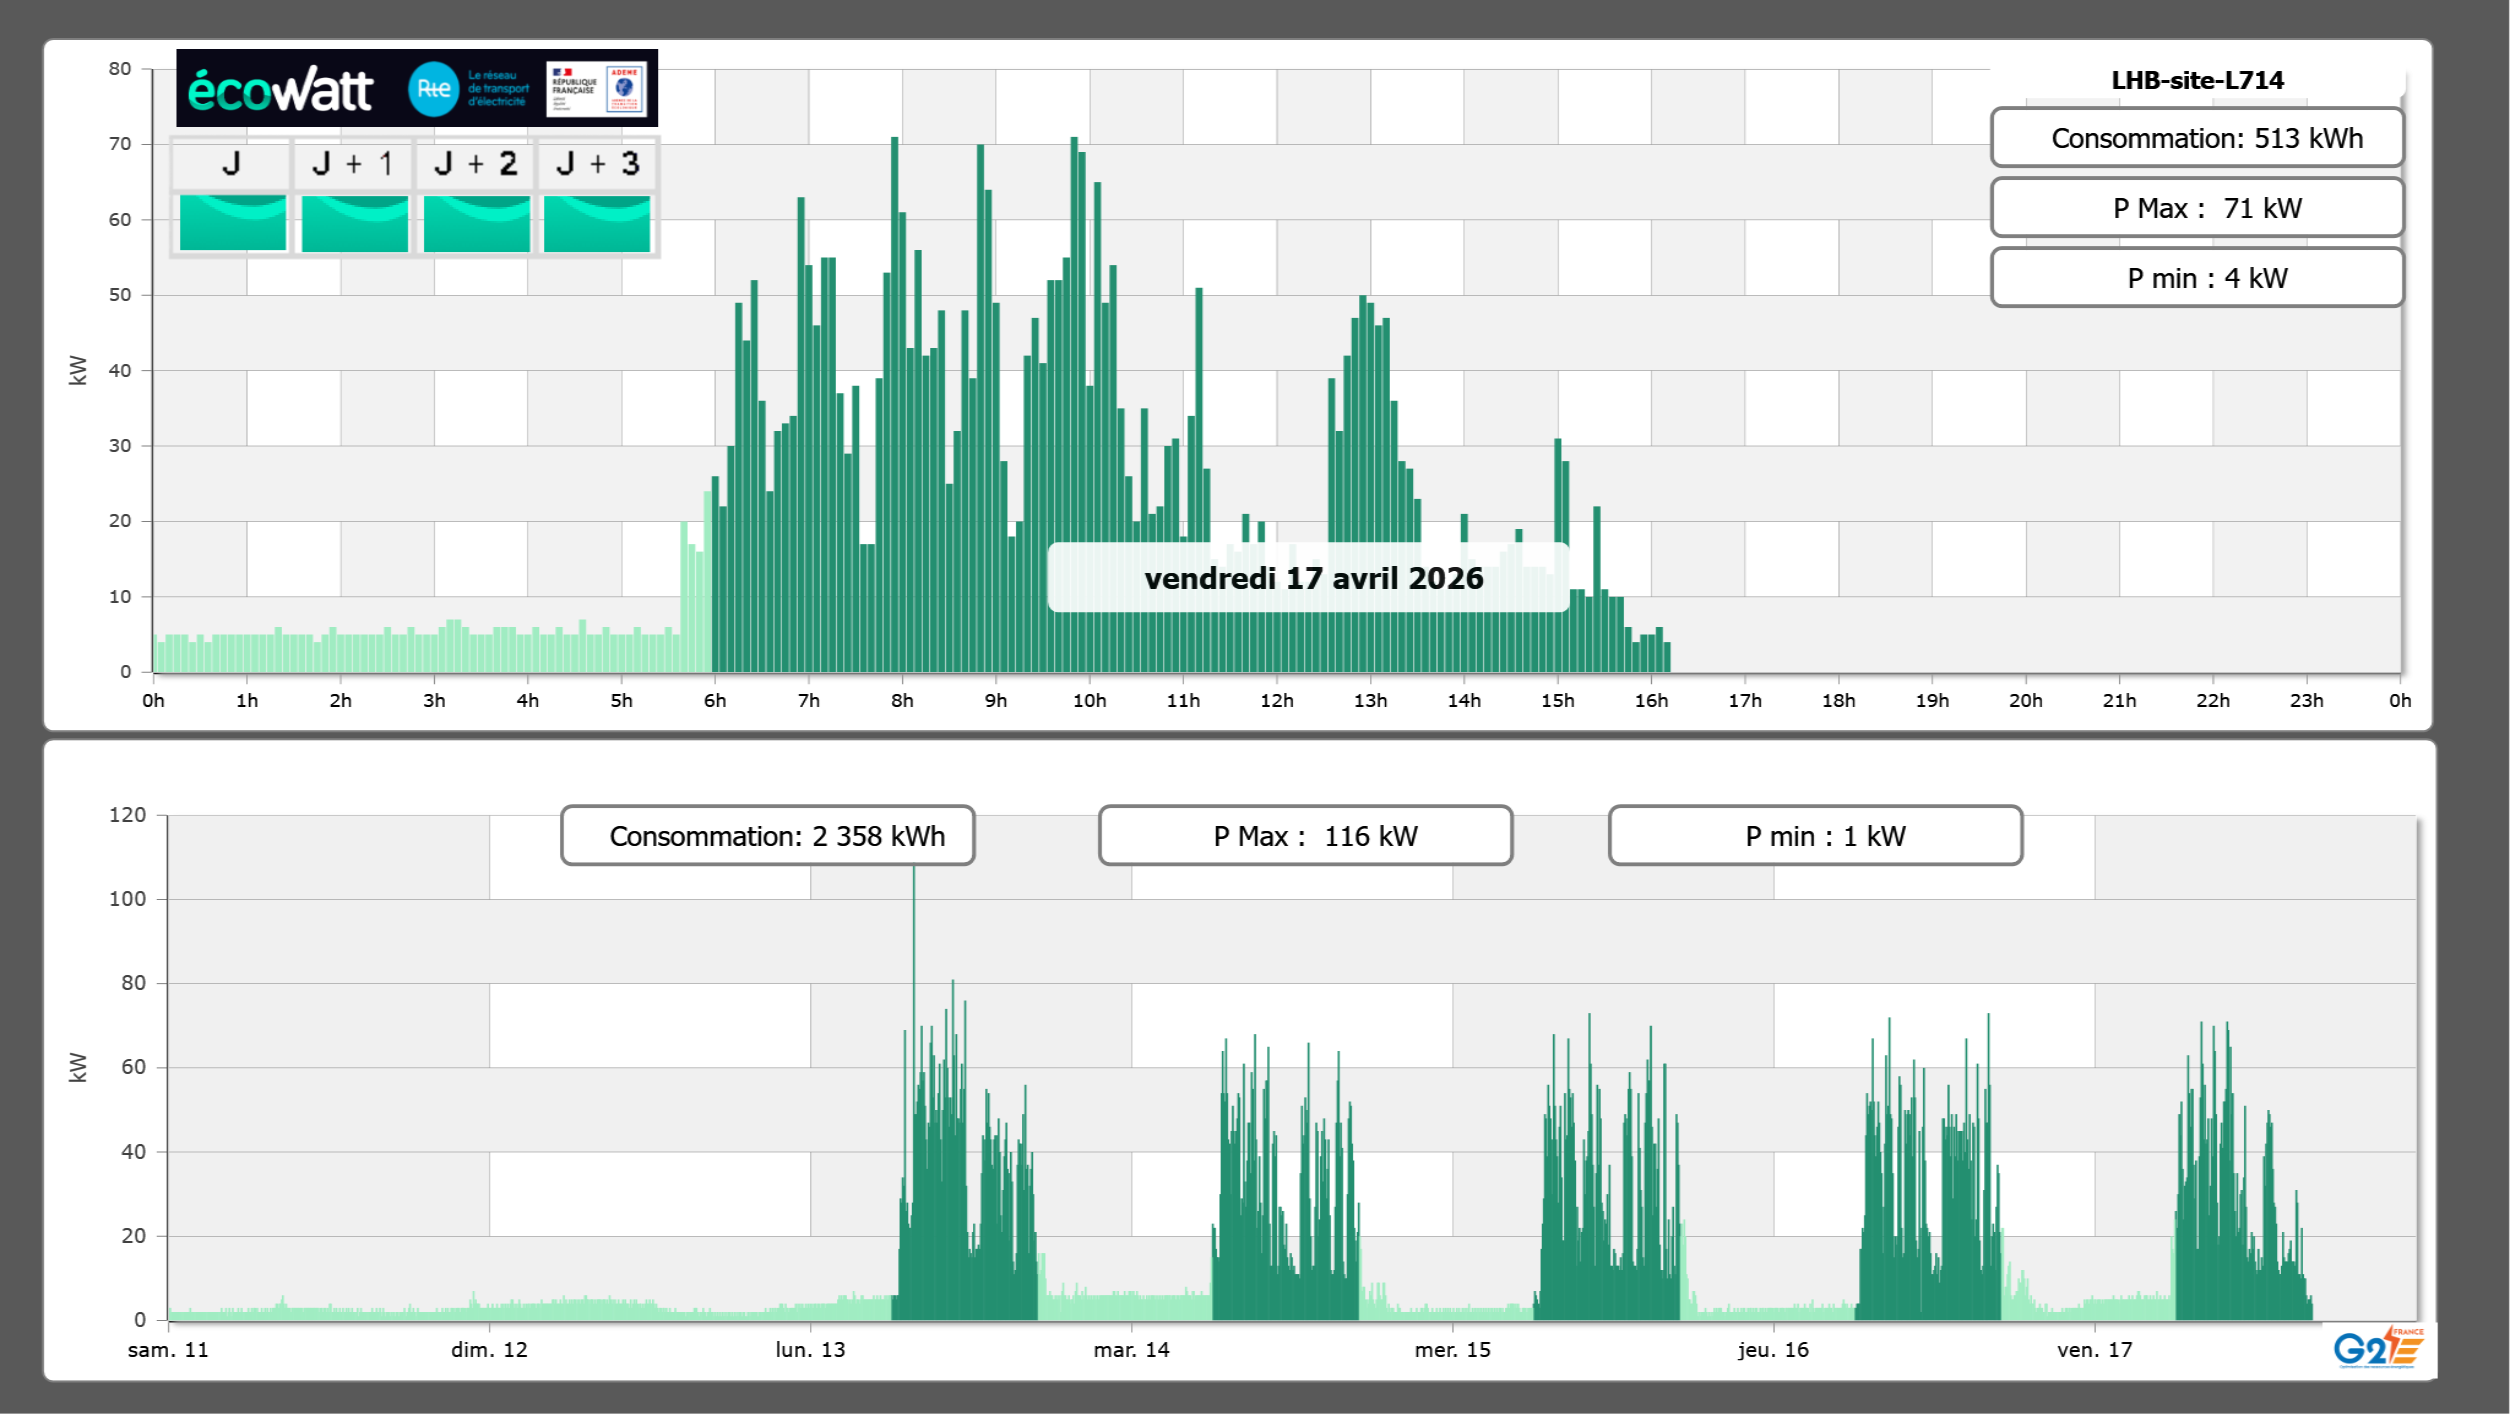
Task: Click the République Française ADEME logo
Action: click(597, 89)
